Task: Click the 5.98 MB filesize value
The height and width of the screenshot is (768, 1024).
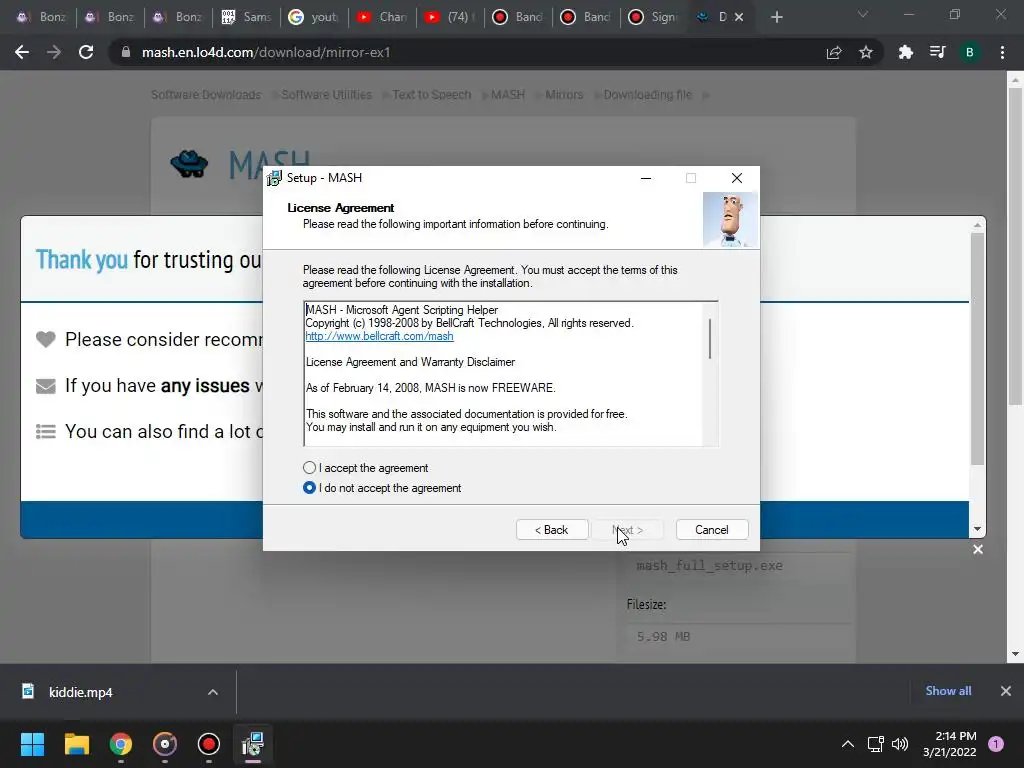Action: click(663, 636)
